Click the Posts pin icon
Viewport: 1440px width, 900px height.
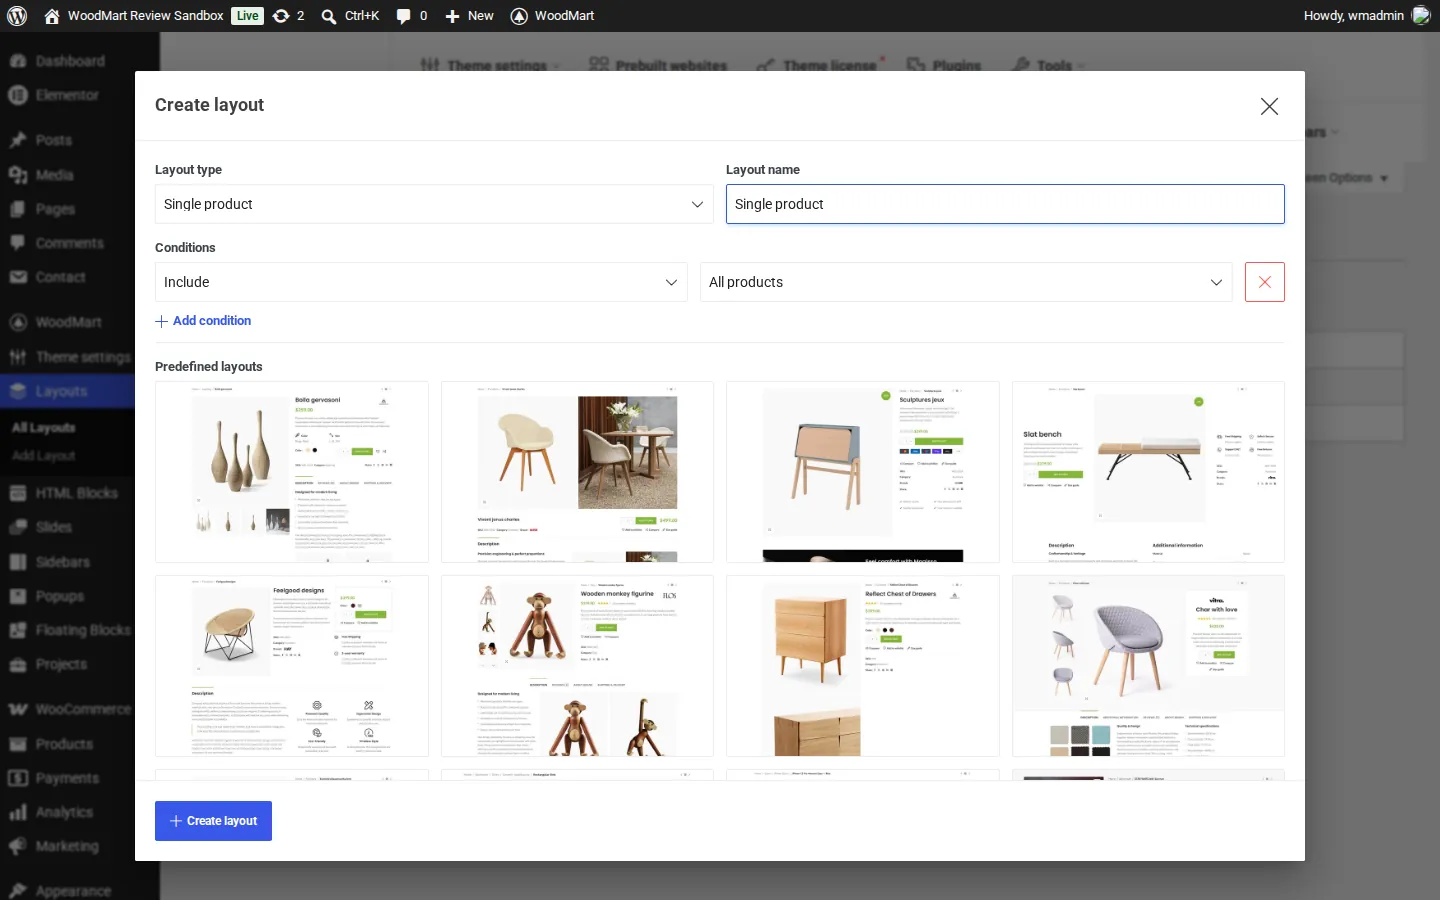18,140
